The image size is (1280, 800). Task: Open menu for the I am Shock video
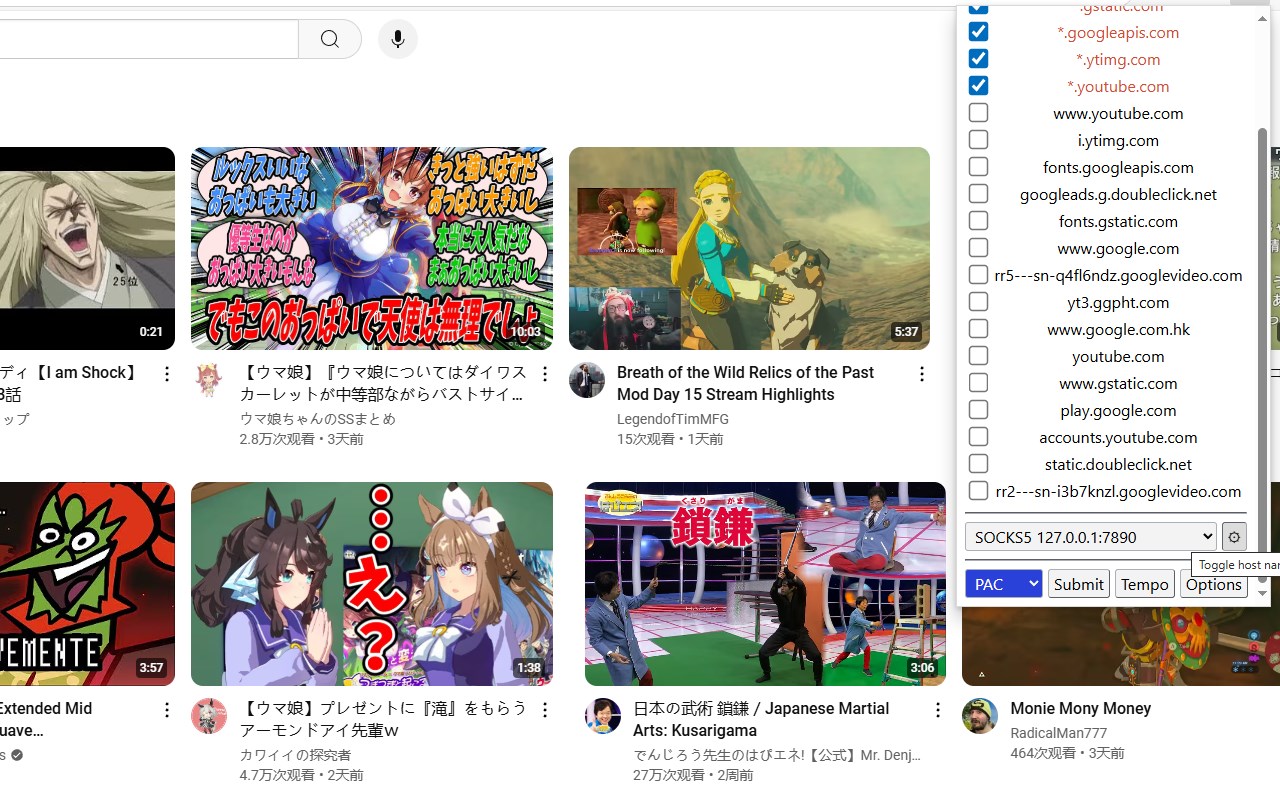167,374
